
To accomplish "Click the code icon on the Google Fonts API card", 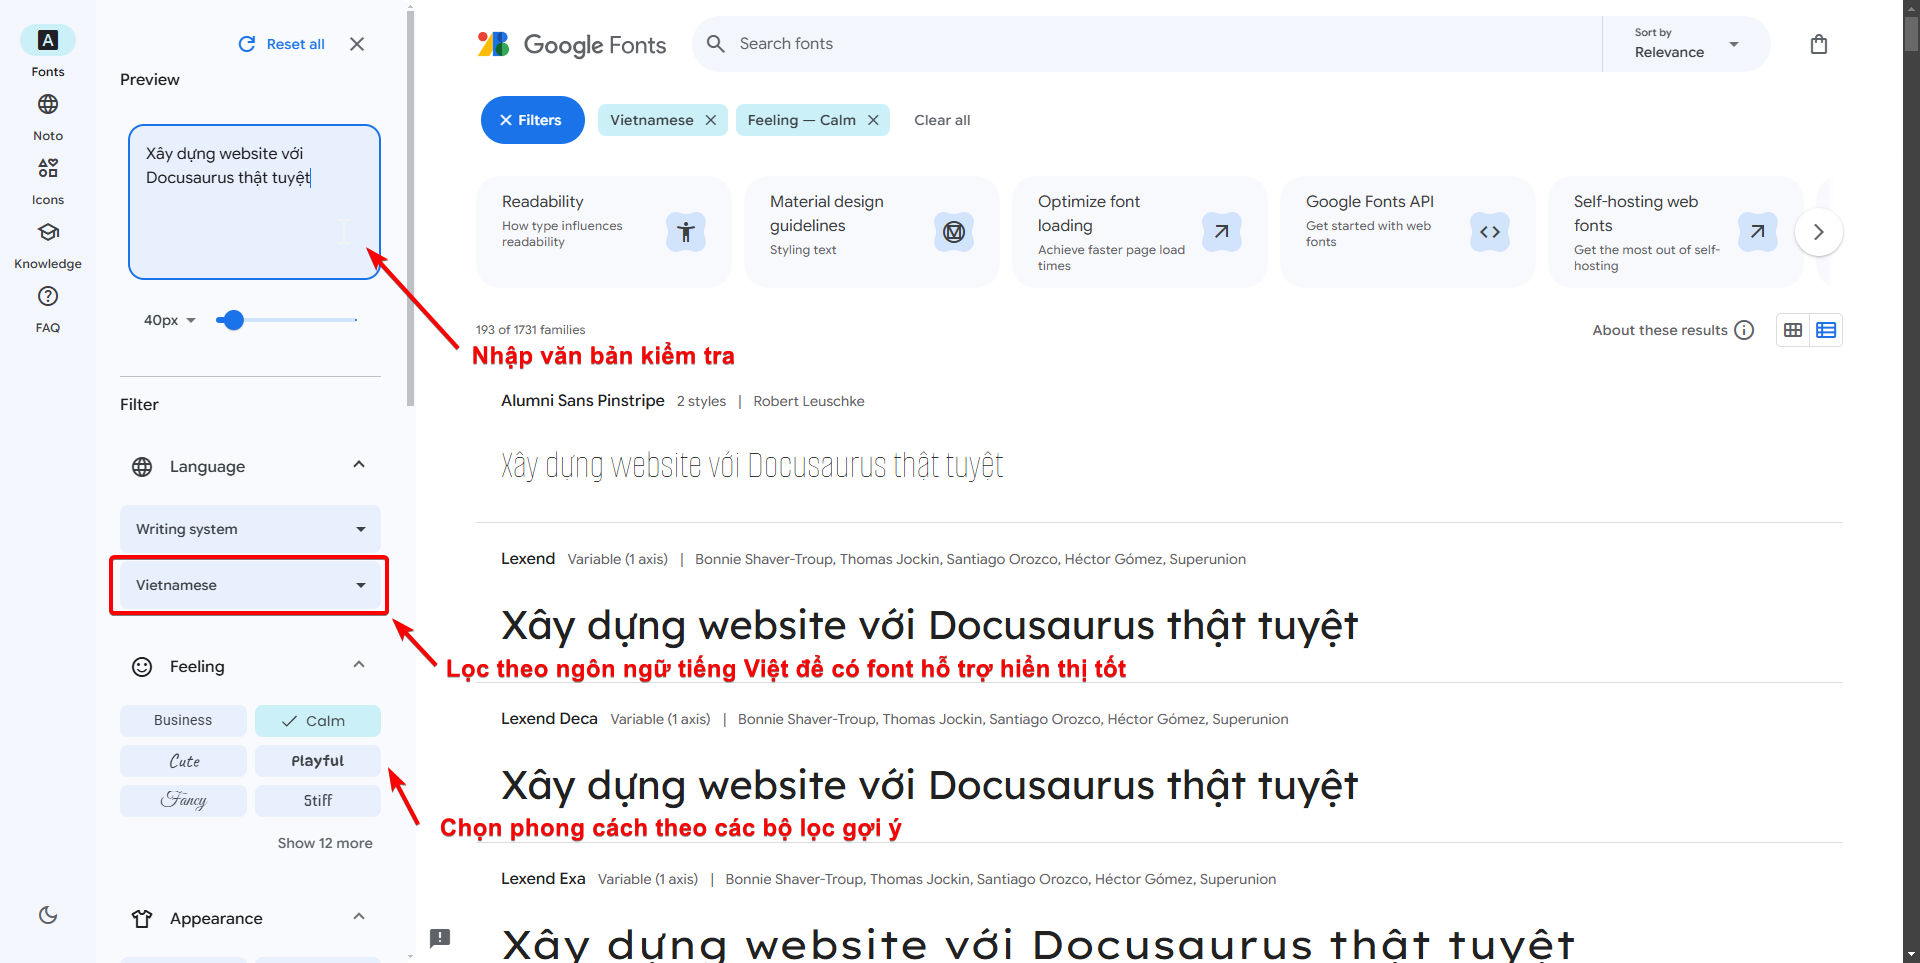I will (1489, 231).
